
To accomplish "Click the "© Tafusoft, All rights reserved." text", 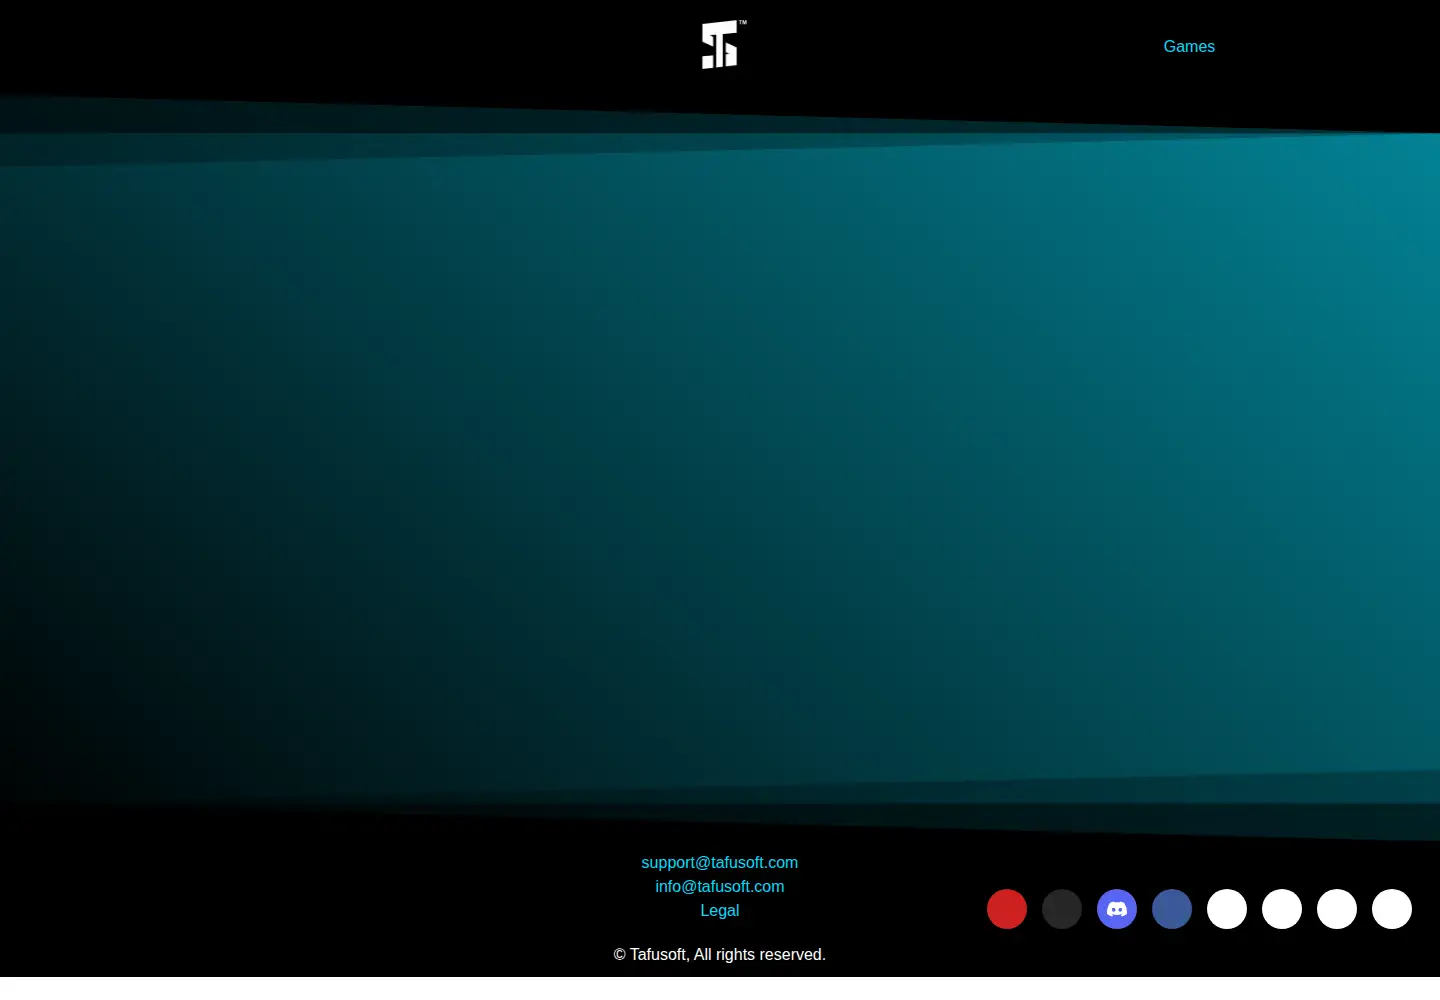I will 720,954.
